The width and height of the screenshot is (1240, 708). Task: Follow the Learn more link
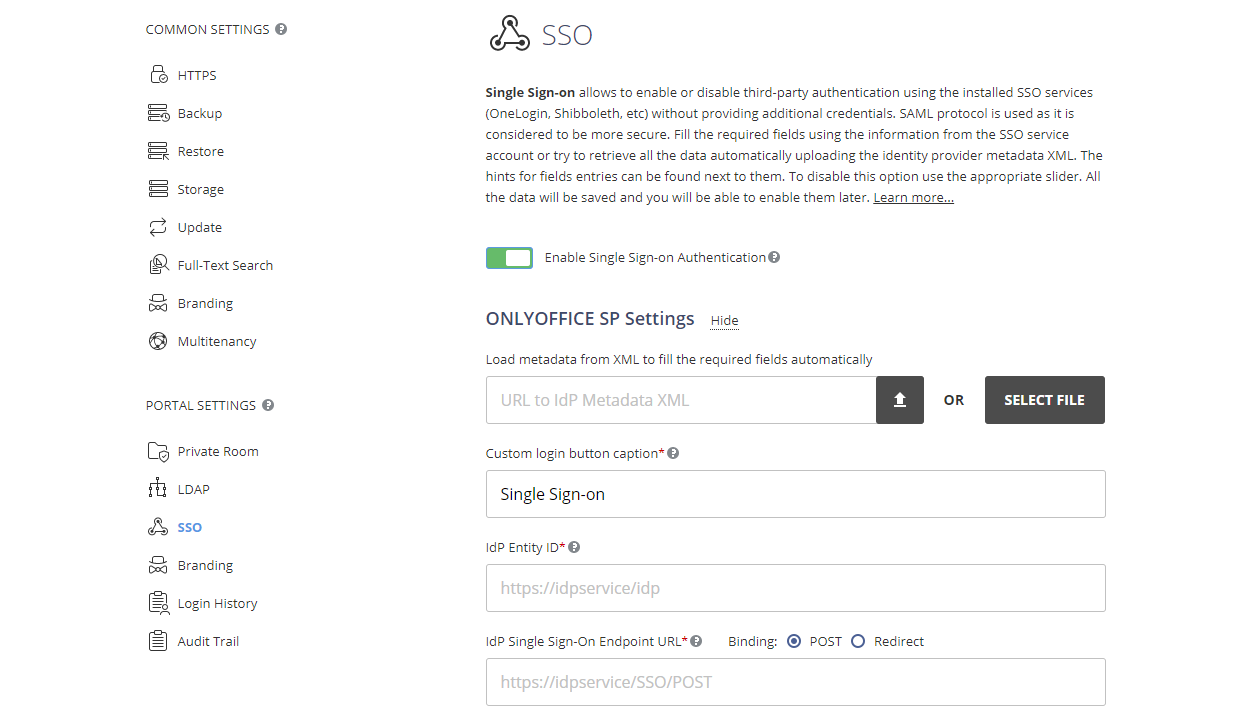pos(914,197)
